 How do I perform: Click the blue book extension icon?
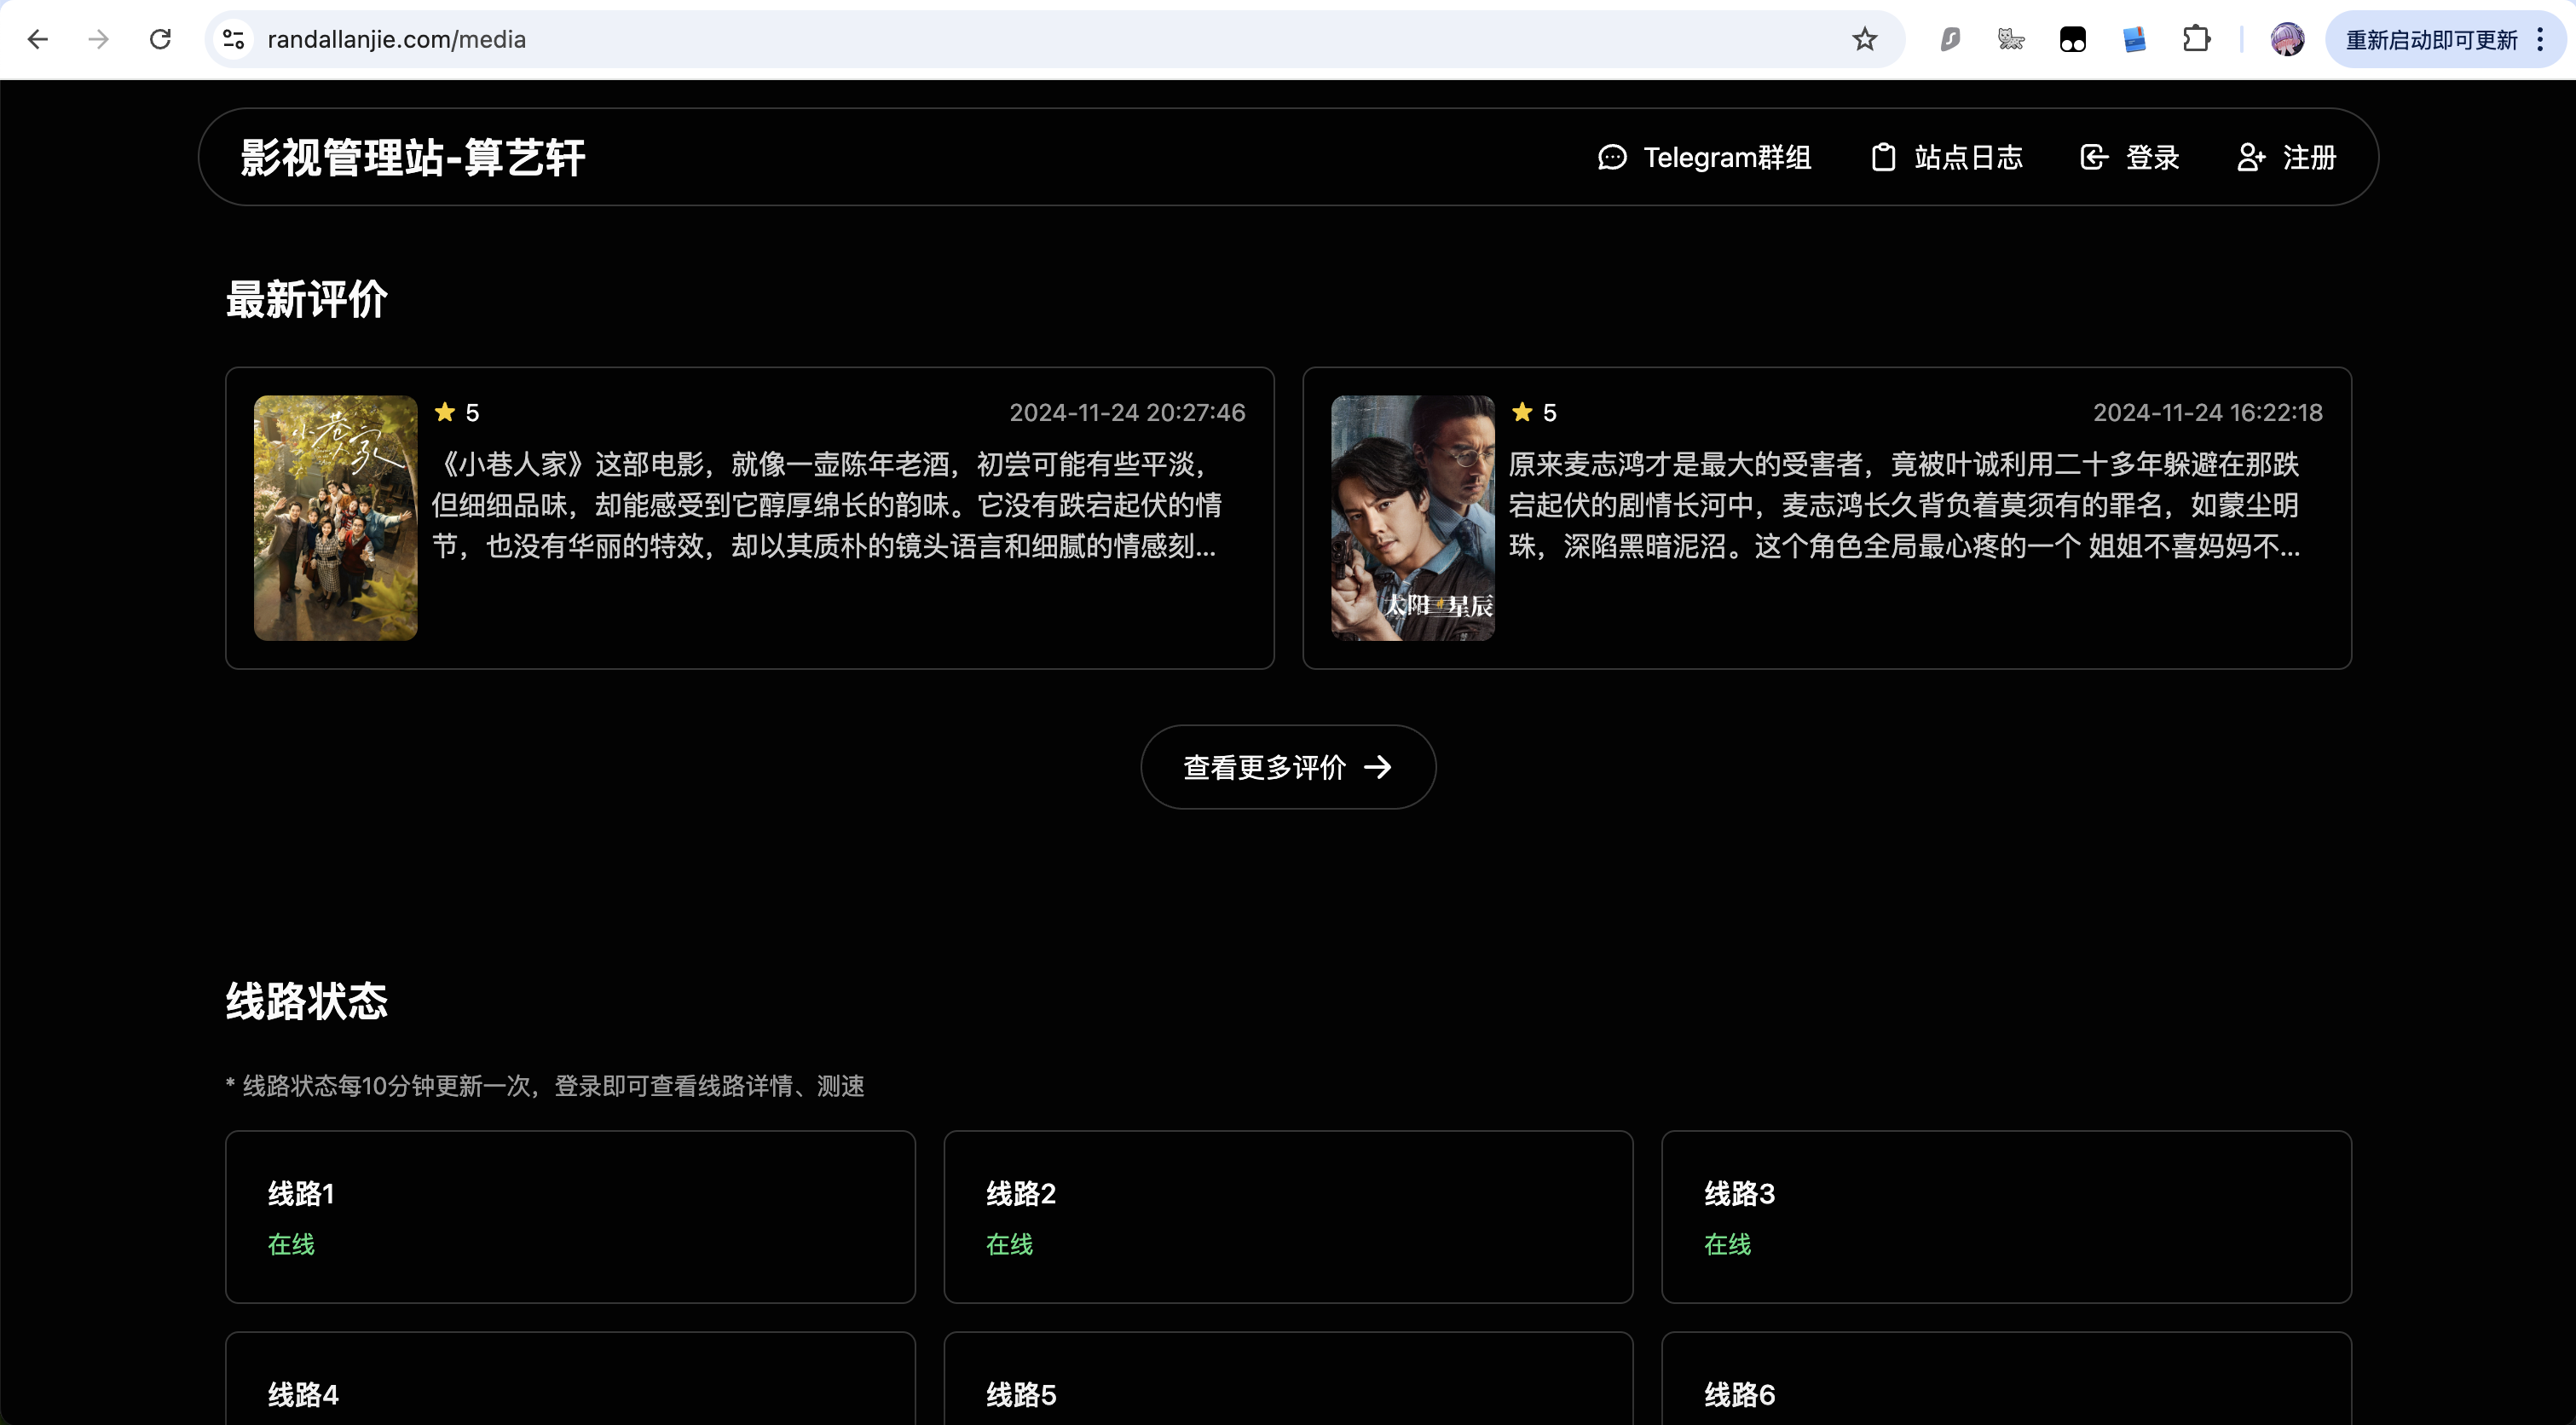tap(2134, 39)
